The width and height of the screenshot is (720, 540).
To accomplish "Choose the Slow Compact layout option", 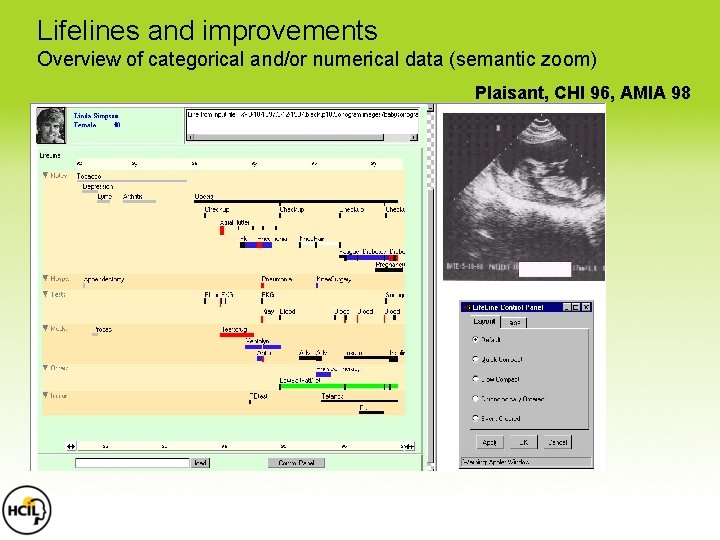I will (x=475, y=379).
